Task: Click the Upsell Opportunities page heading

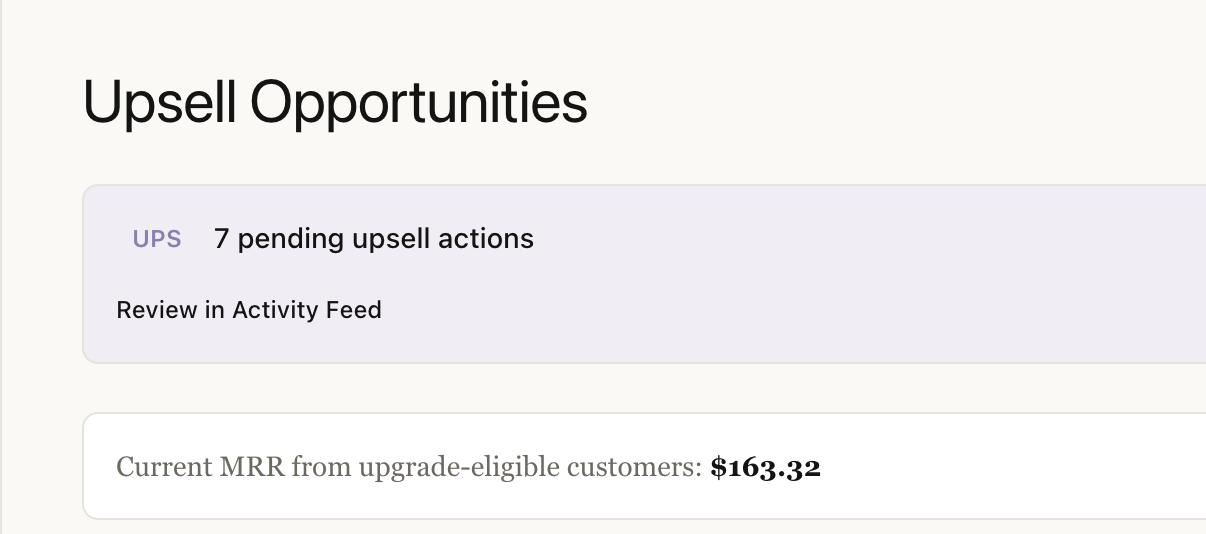Action: (335, 102)
